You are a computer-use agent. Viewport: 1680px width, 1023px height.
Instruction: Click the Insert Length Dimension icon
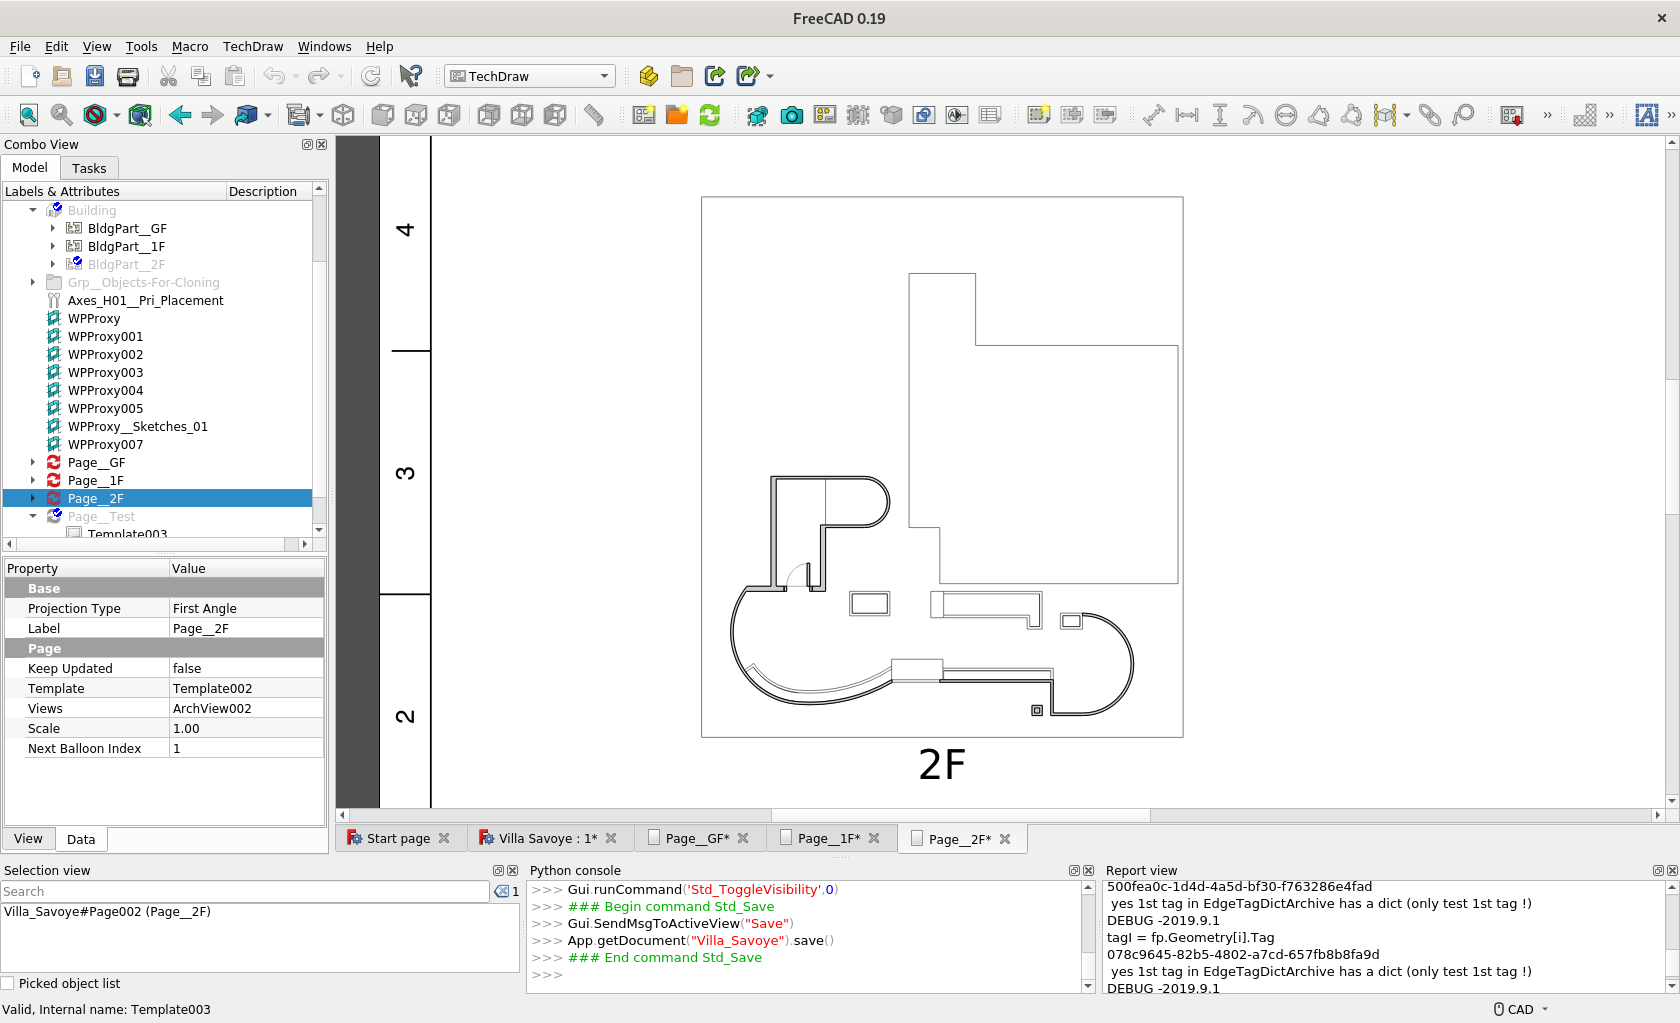(1154, 115)
